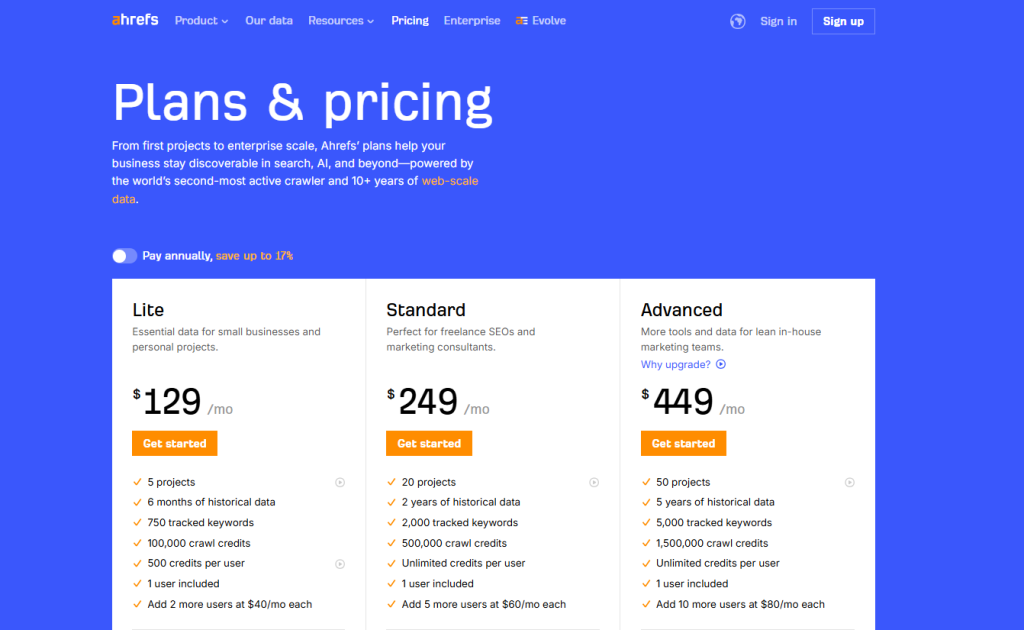Click Get started under Lite plan

point(174,443)
